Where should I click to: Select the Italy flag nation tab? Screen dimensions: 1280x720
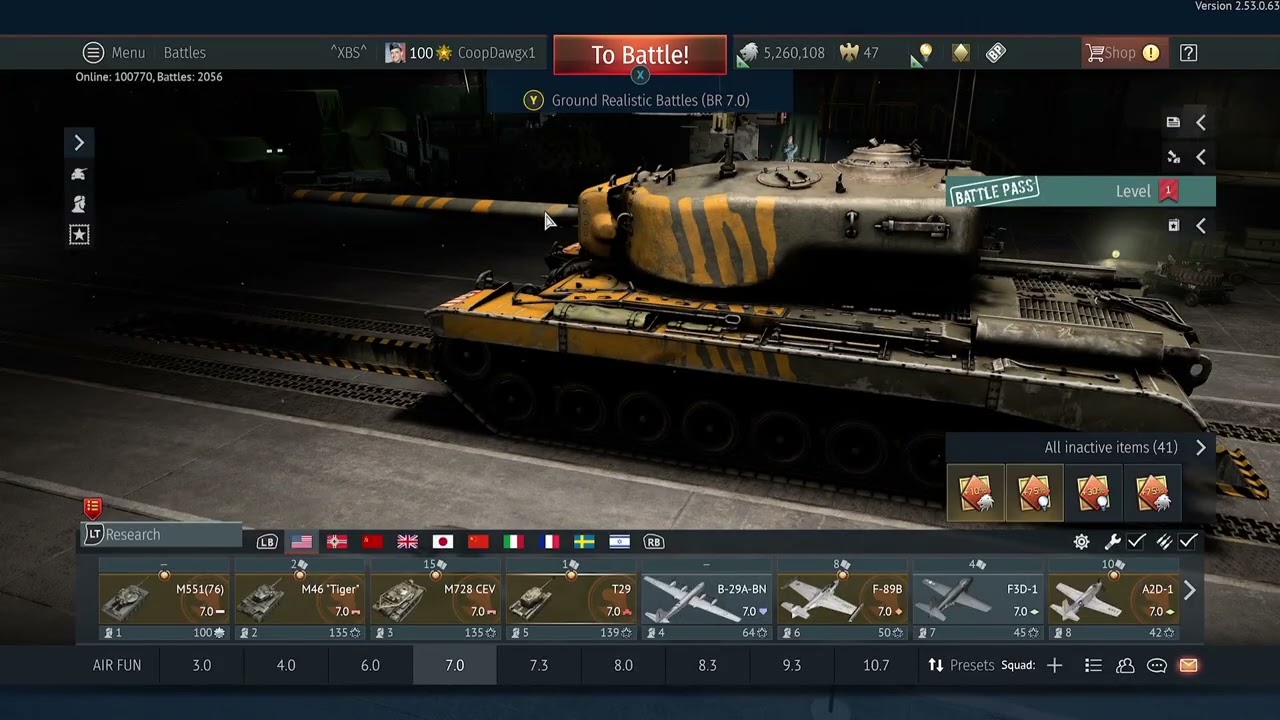pos(514,542)
